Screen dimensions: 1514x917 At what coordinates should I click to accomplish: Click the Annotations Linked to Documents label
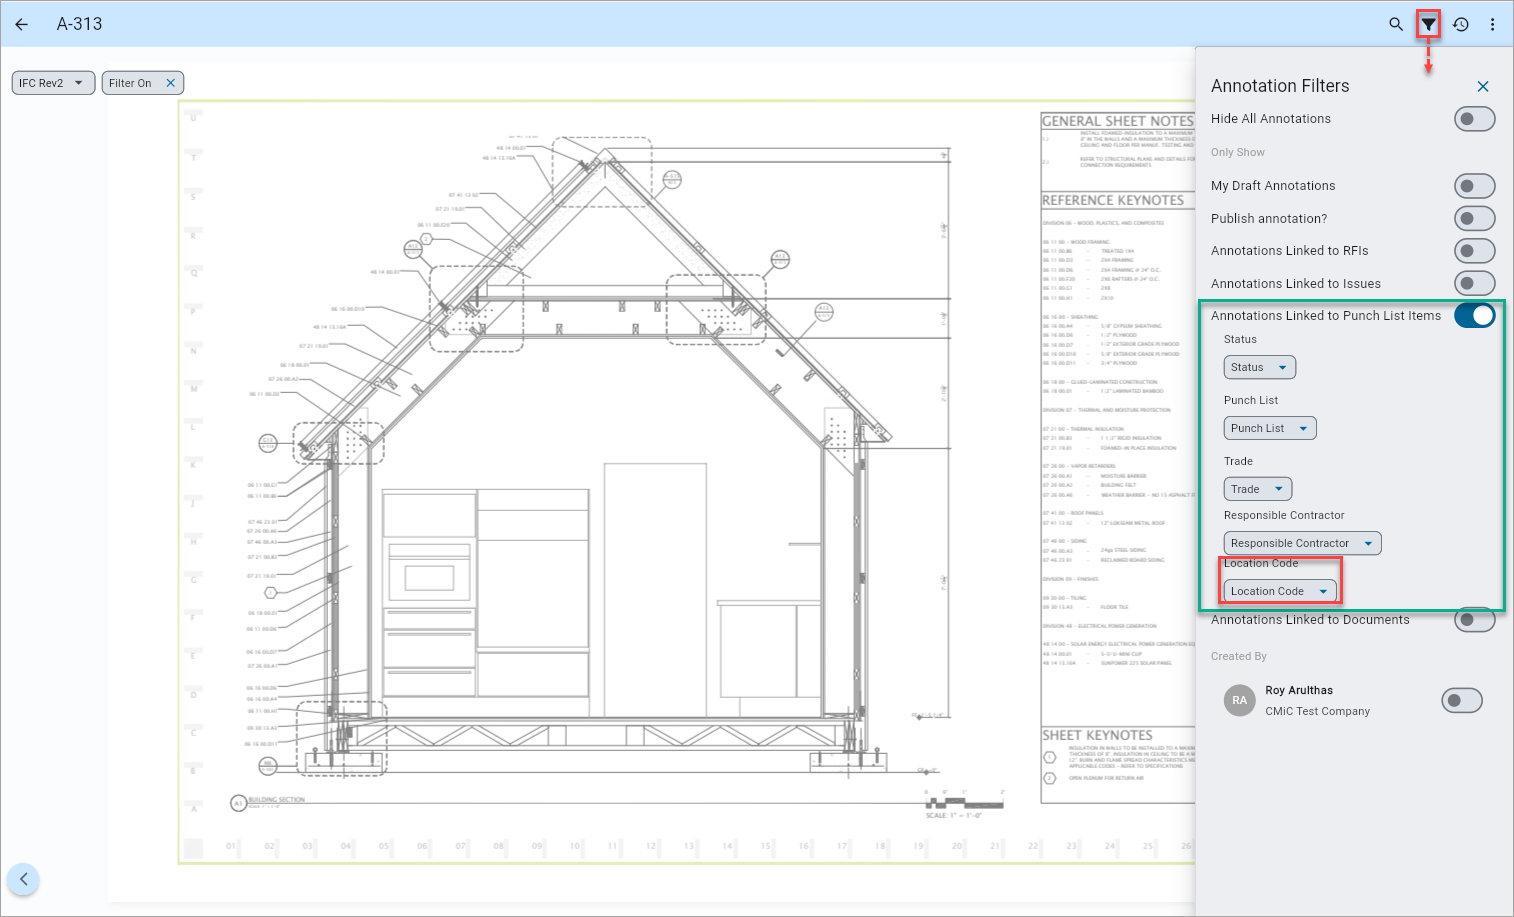coord(1310,620)
